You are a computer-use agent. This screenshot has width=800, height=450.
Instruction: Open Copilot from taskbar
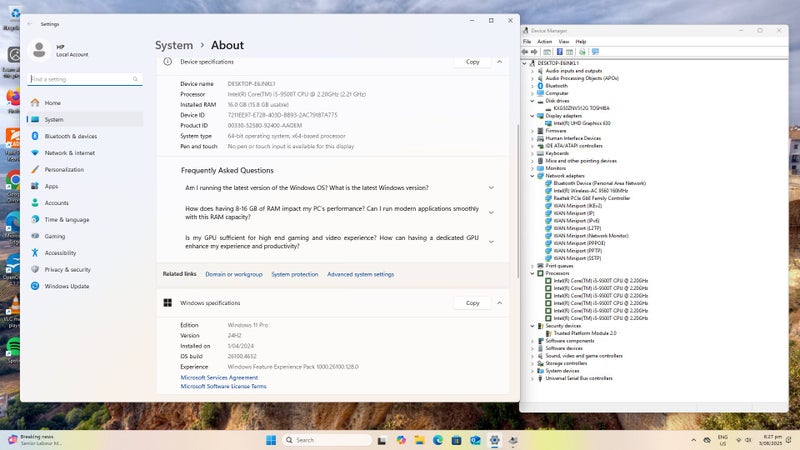(x=401, y=440)
